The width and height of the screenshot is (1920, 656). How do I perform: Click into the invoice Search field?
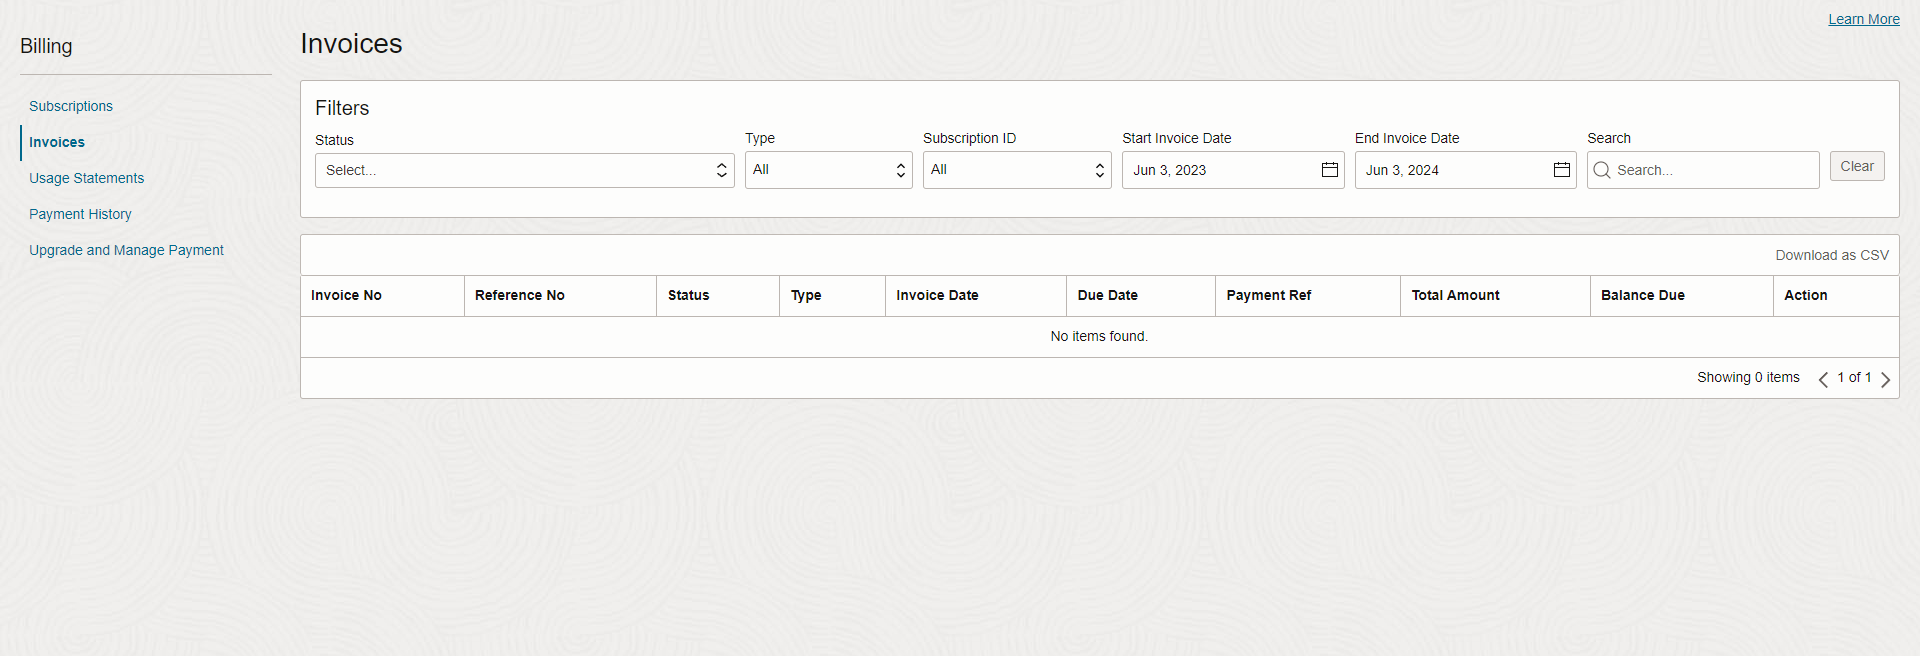(1703, 170)
